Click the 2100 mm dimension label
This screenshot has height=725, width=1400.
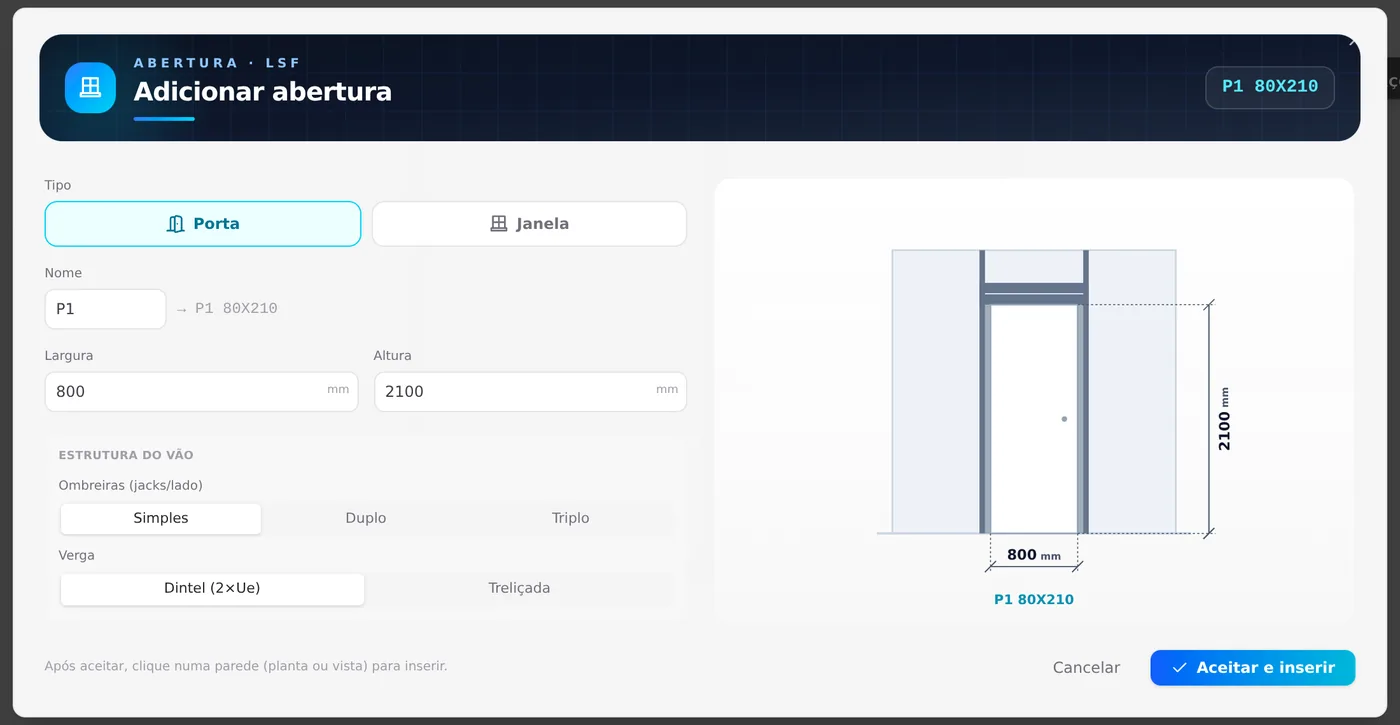pyautogui.click(x=1225, y=419)
